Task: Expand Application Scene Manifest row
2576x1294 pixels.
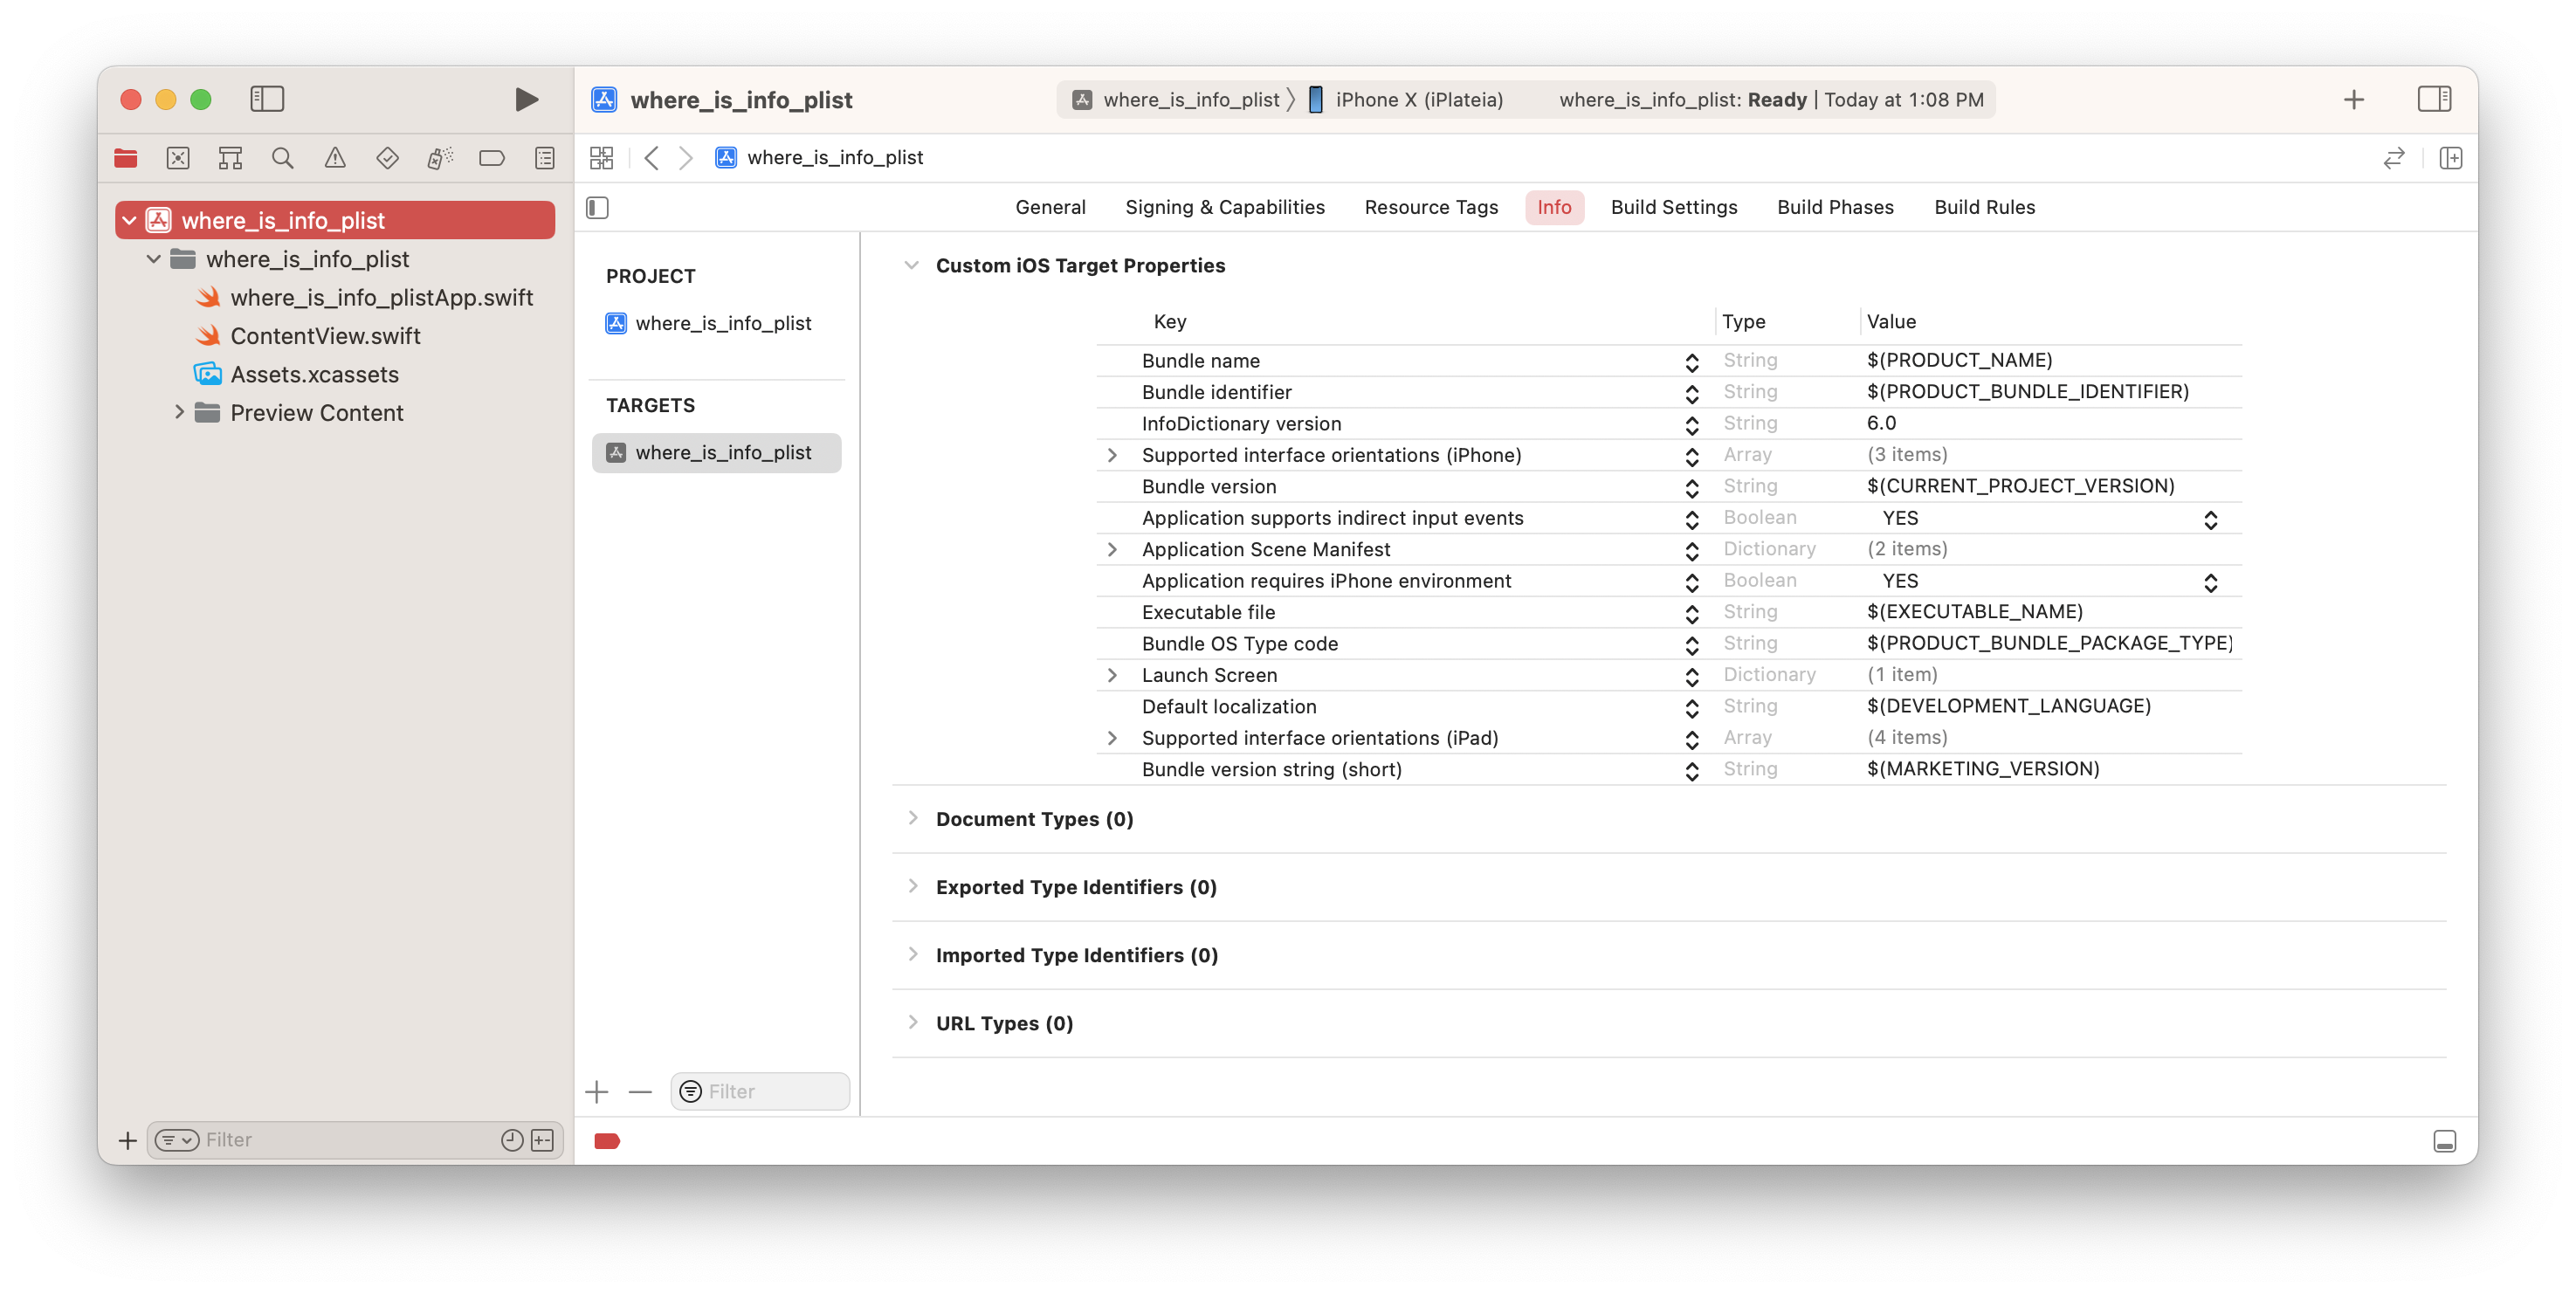Action: click(1111, 549)
